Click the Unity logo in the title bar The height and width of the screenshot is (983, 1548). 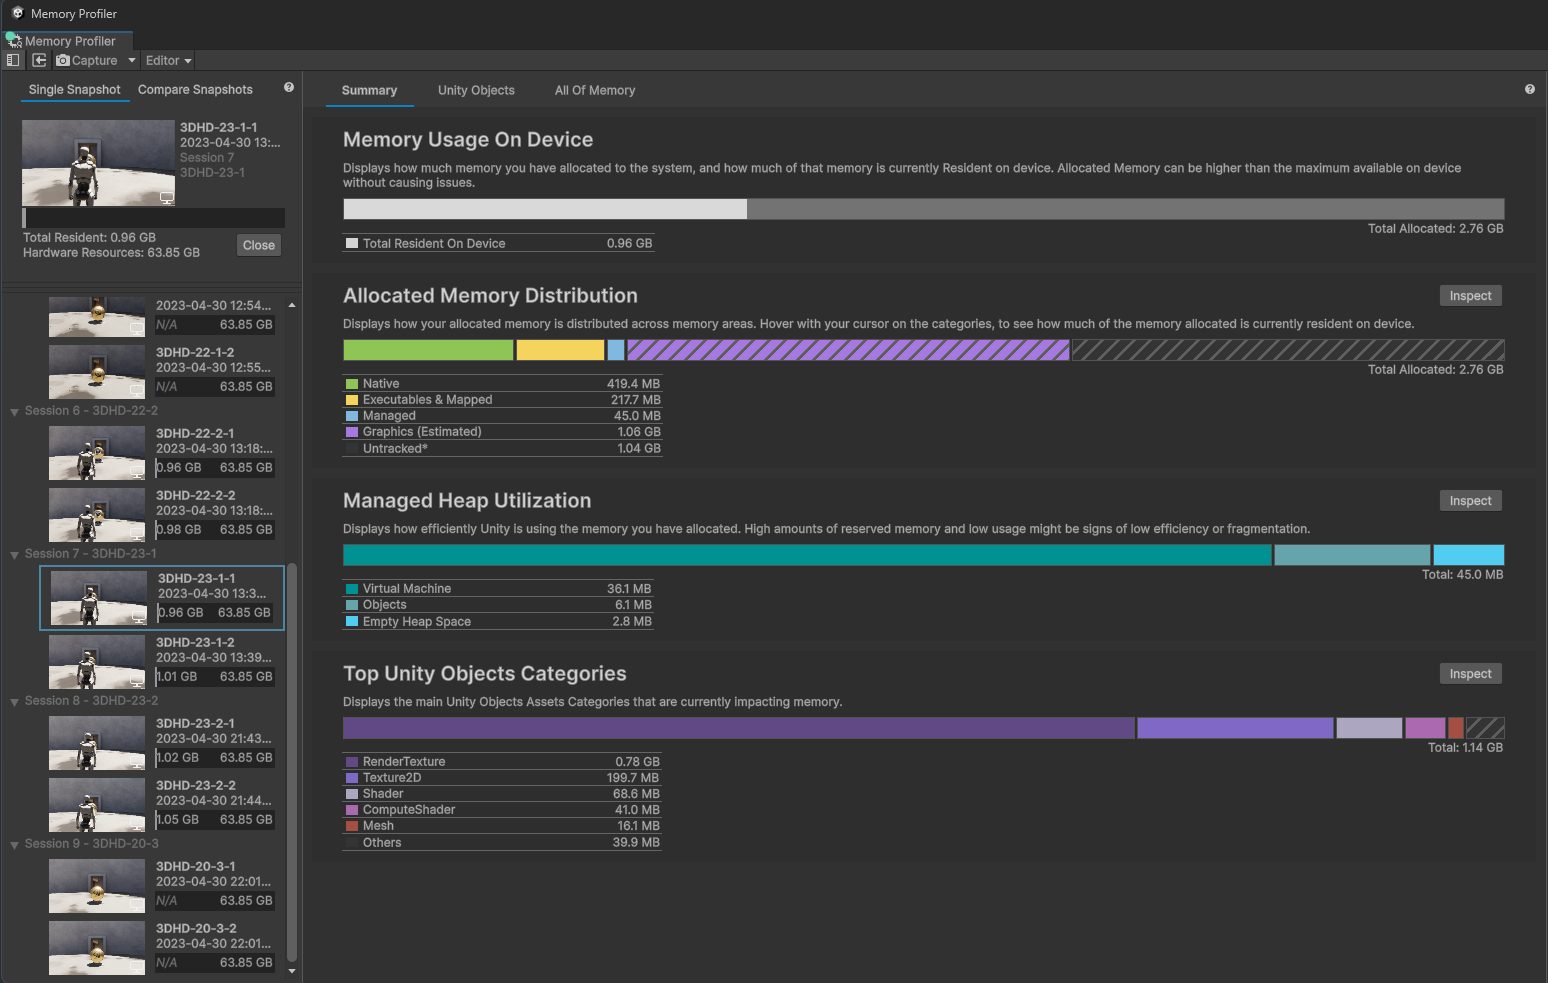pyautogui.click(x=17, y=13)
